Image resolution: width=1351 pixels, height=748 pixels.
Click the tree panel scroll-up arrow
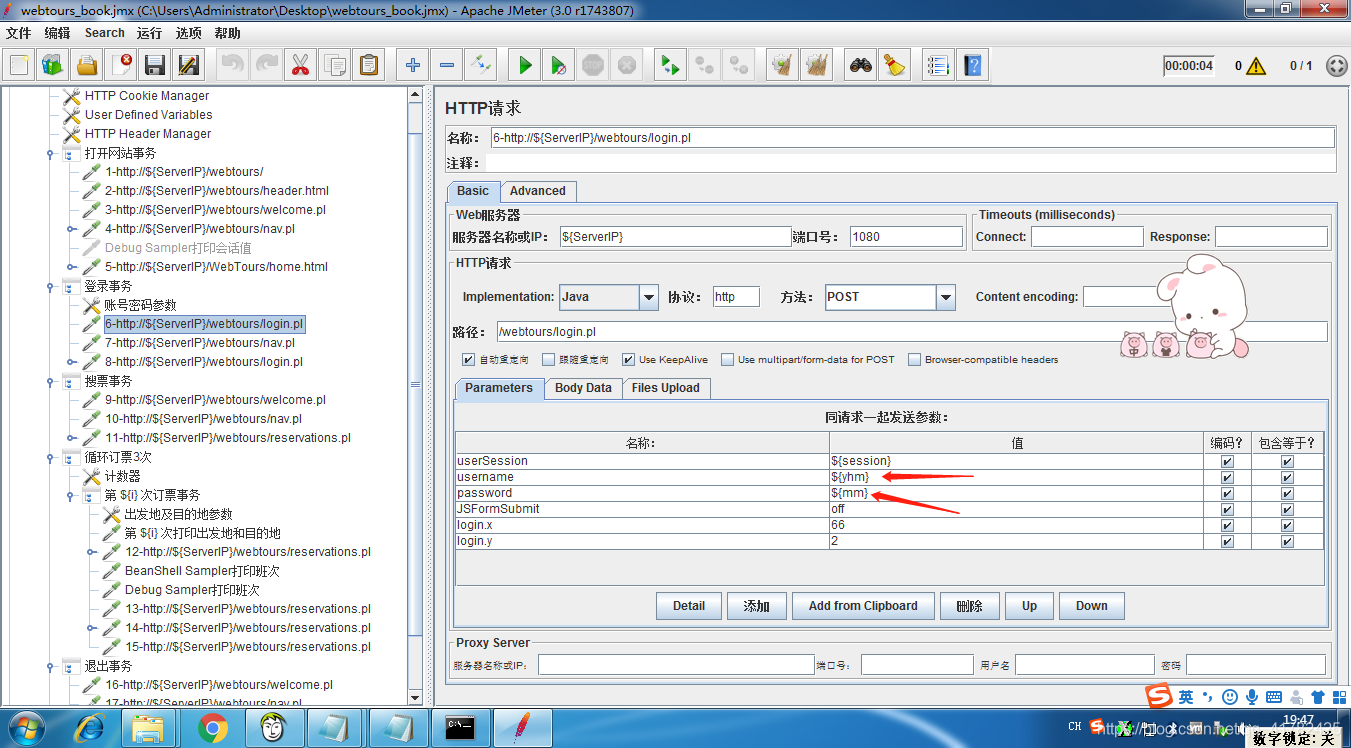tap(416, 94)
